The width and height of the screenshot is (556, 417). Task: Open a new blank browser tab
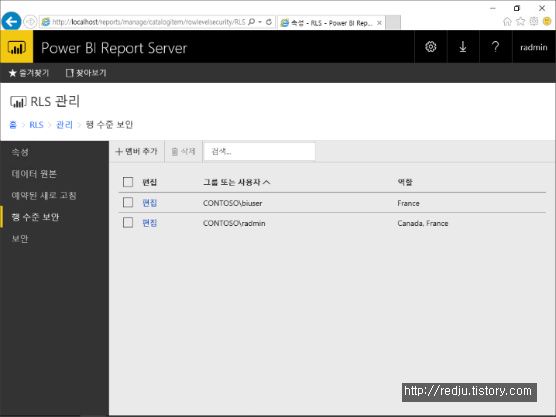393,22
